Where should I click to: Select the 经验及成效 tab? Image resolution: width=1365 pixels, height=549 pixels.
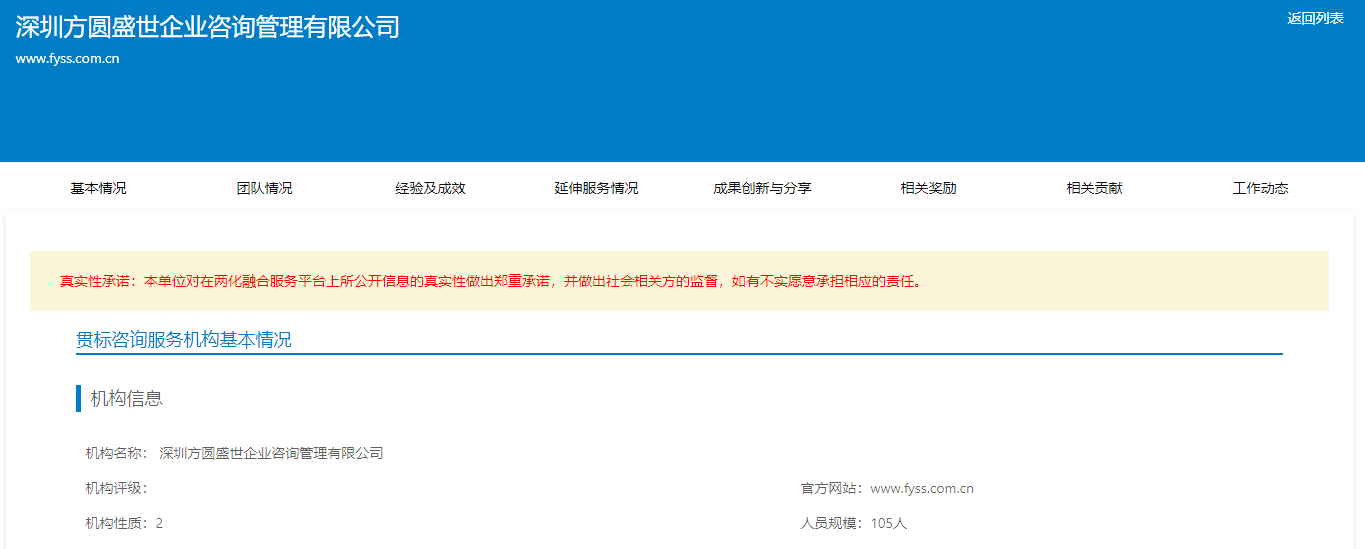pyautogui.click(x=430, y=188)
